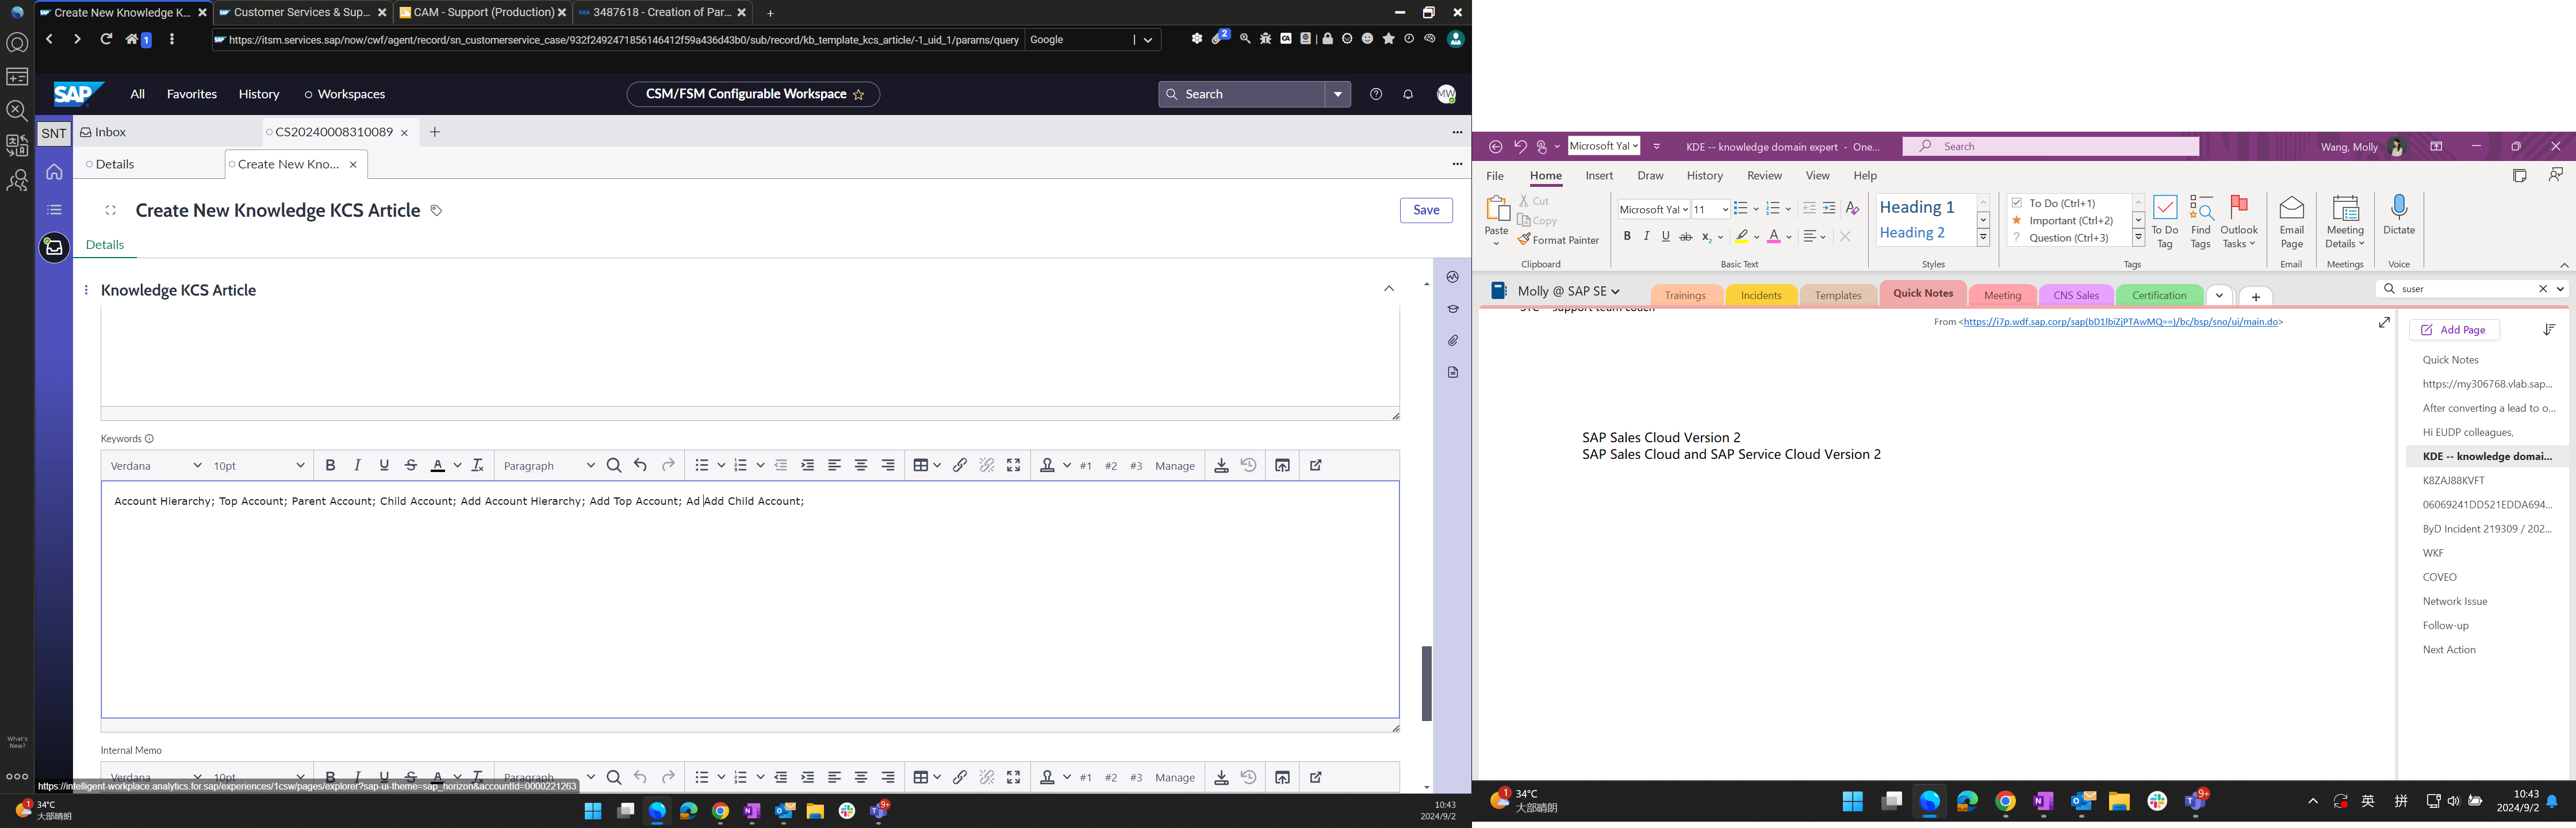Open the Paragraph format dropdown for Keywords
Screen dimensions: 2576x828
pyautogui.click(x=549, y=465)
